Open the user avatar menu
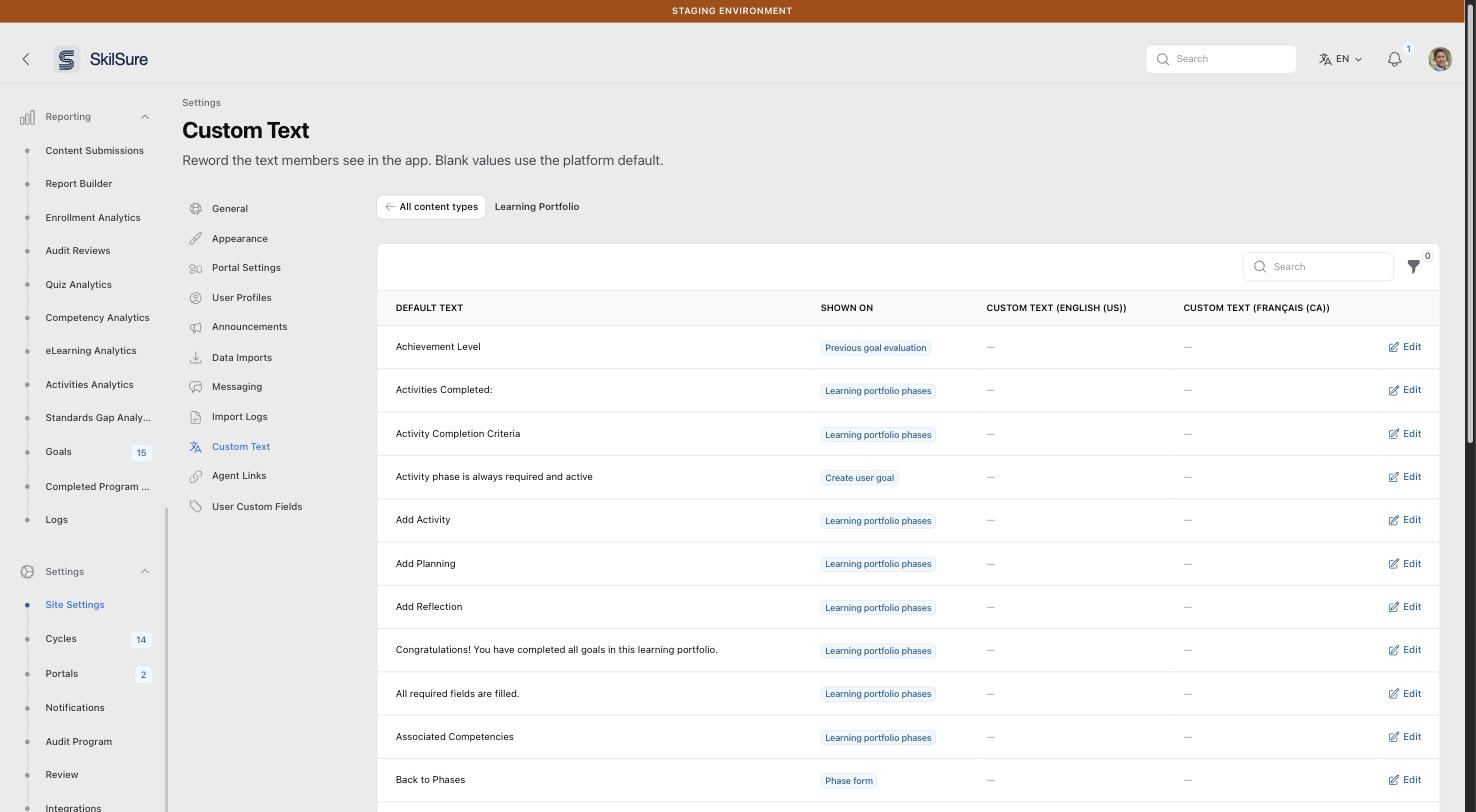The height and width of the screenshot is (812, 1476). click(x=1440, y=59)
